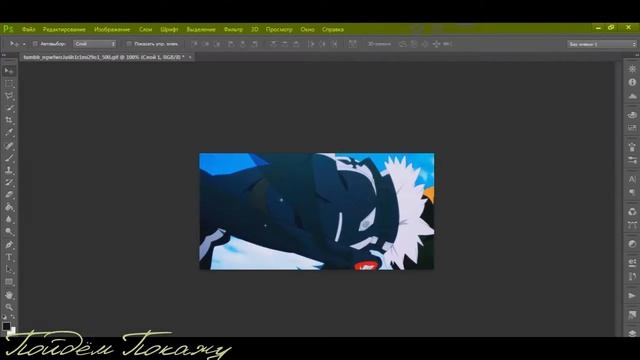Select the Magic Wand tool
Image resolution: width=640 pixels, height=360 pixels.
point(9,108)
